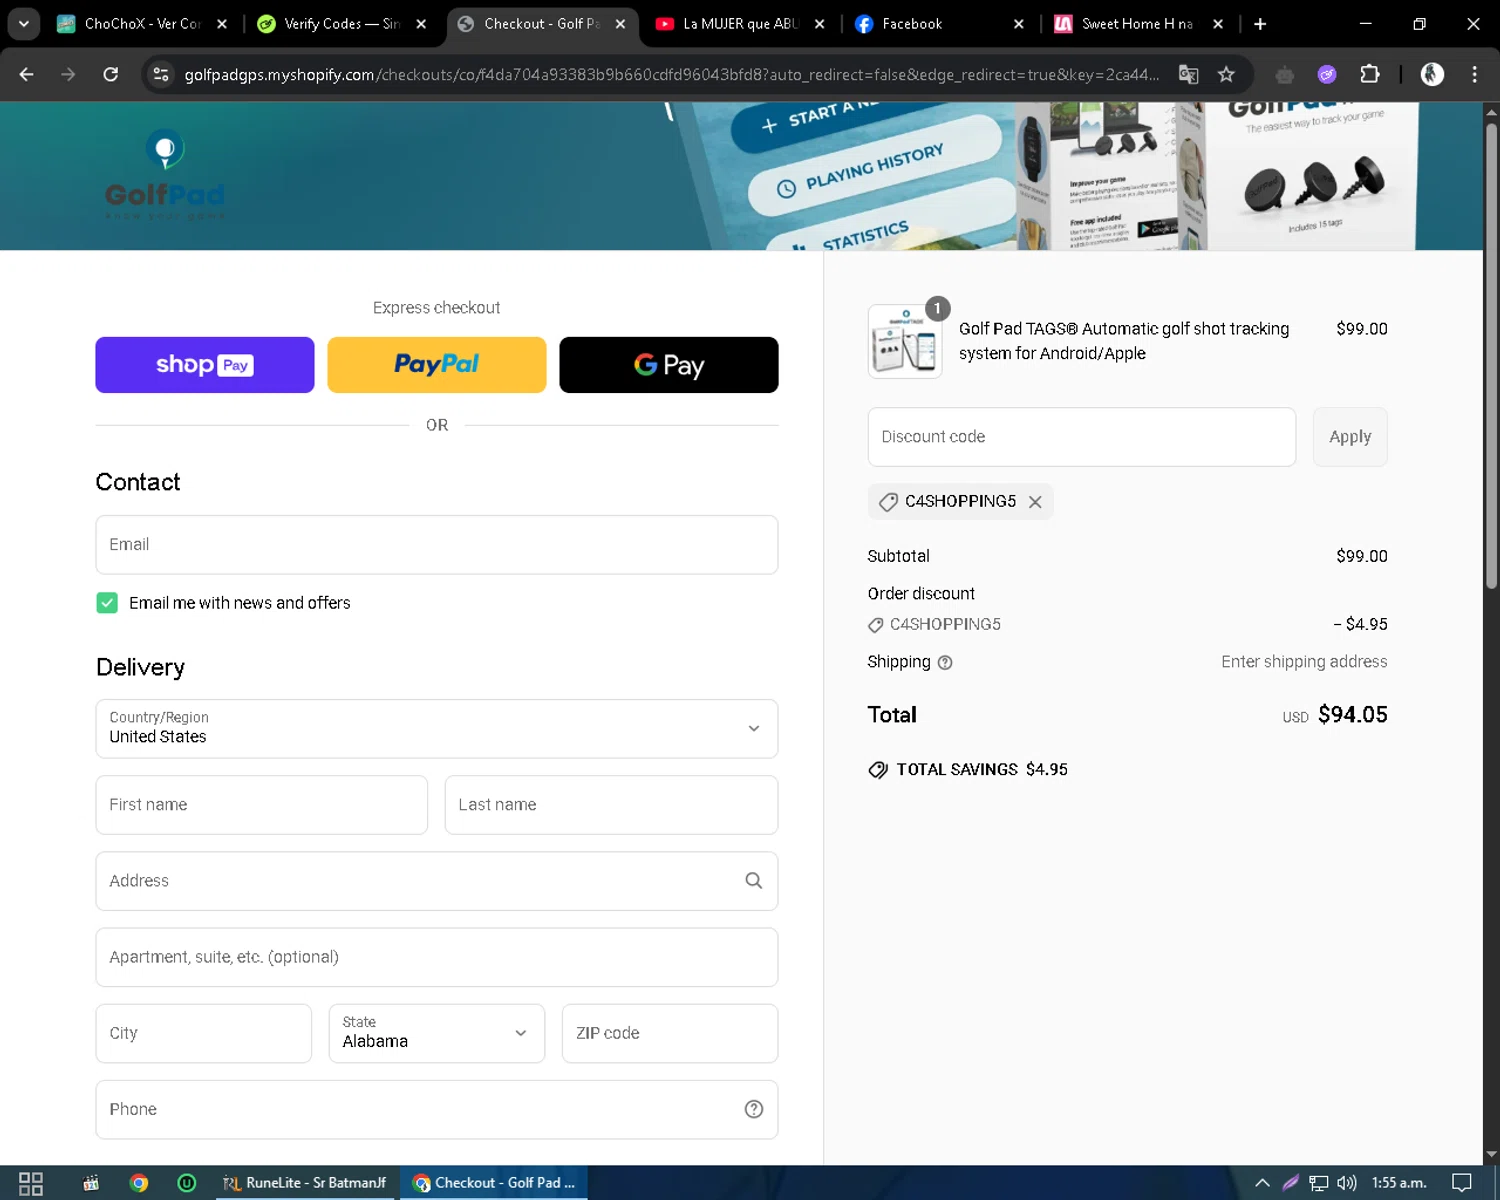This screenshot has width=1500, height=1200.
Task: Open RuneLite - Sr BatmanJf in taskbar
Action: pos(305,1183)
